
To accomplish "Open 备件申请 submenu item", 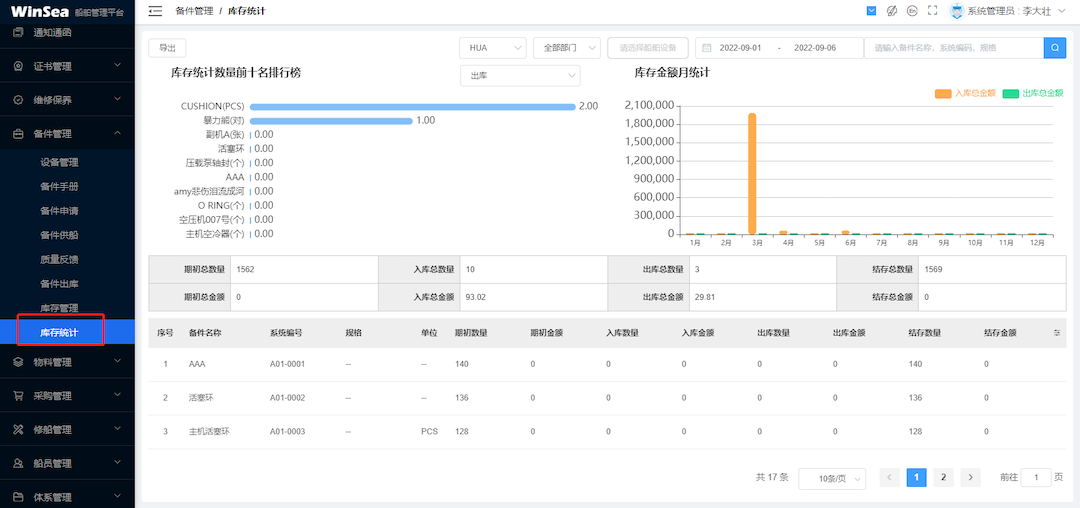I will (59, 211).
